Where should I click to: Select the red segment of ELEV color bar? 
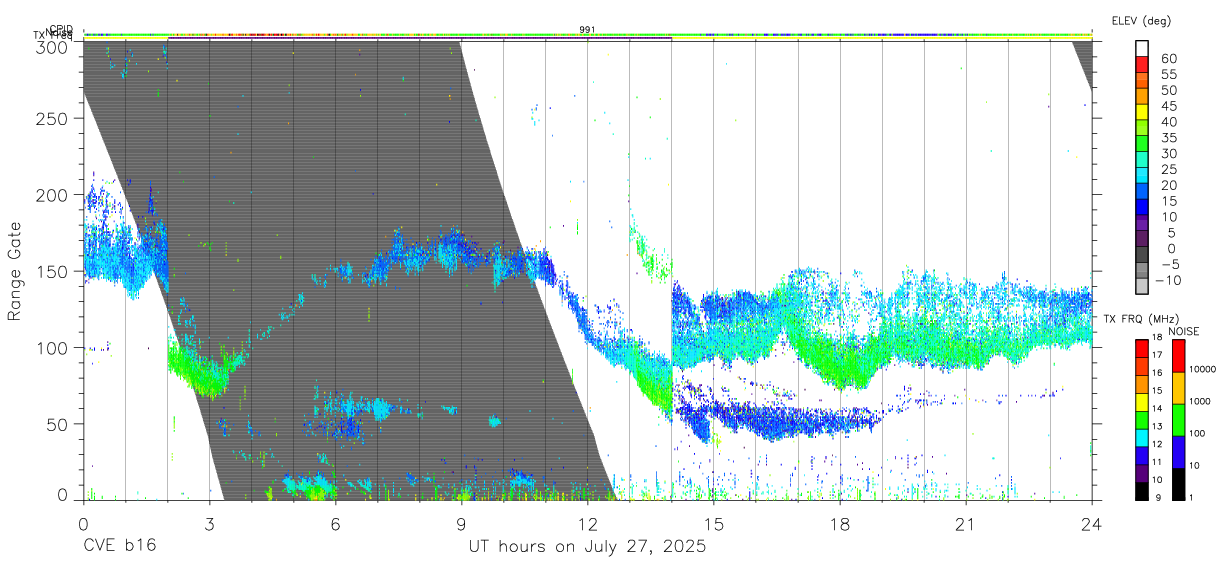click(x=1143, y=65)
